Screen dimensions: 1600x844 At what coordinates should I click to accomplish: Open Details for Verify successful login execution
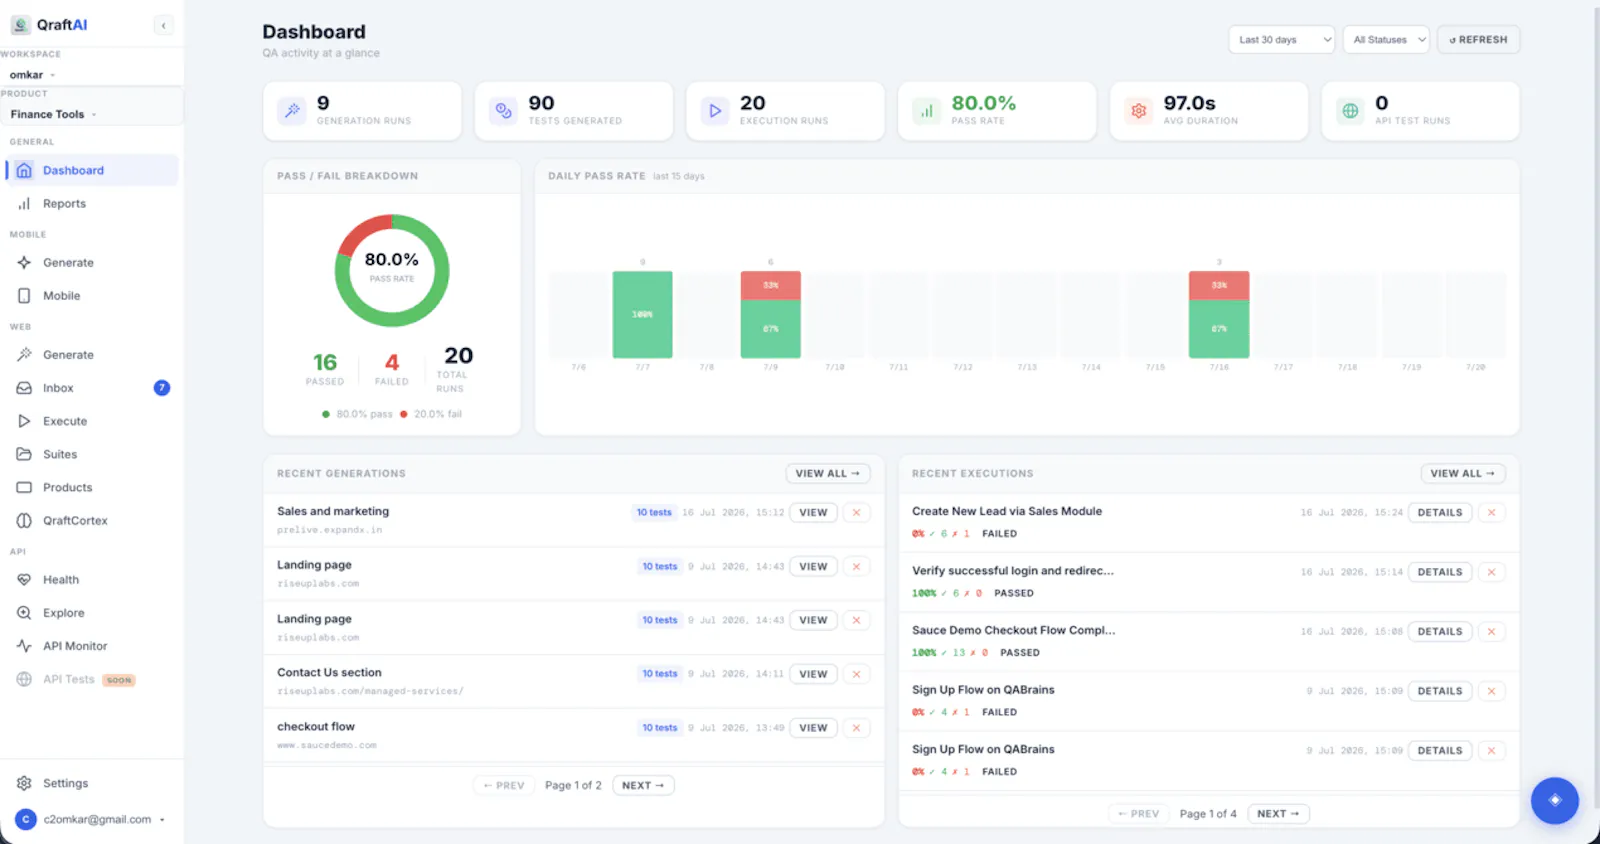click(x=1440, y=572)
